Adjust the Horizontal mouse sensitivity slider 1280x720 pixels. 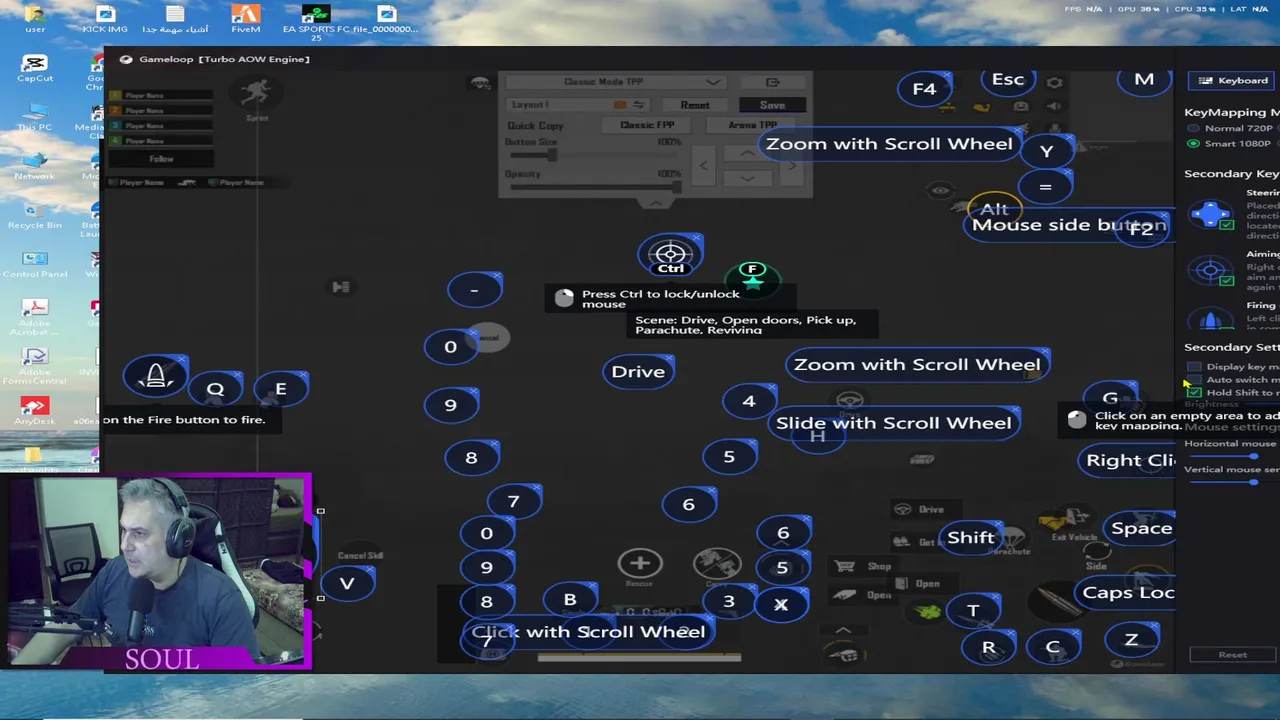(1253, 456)
